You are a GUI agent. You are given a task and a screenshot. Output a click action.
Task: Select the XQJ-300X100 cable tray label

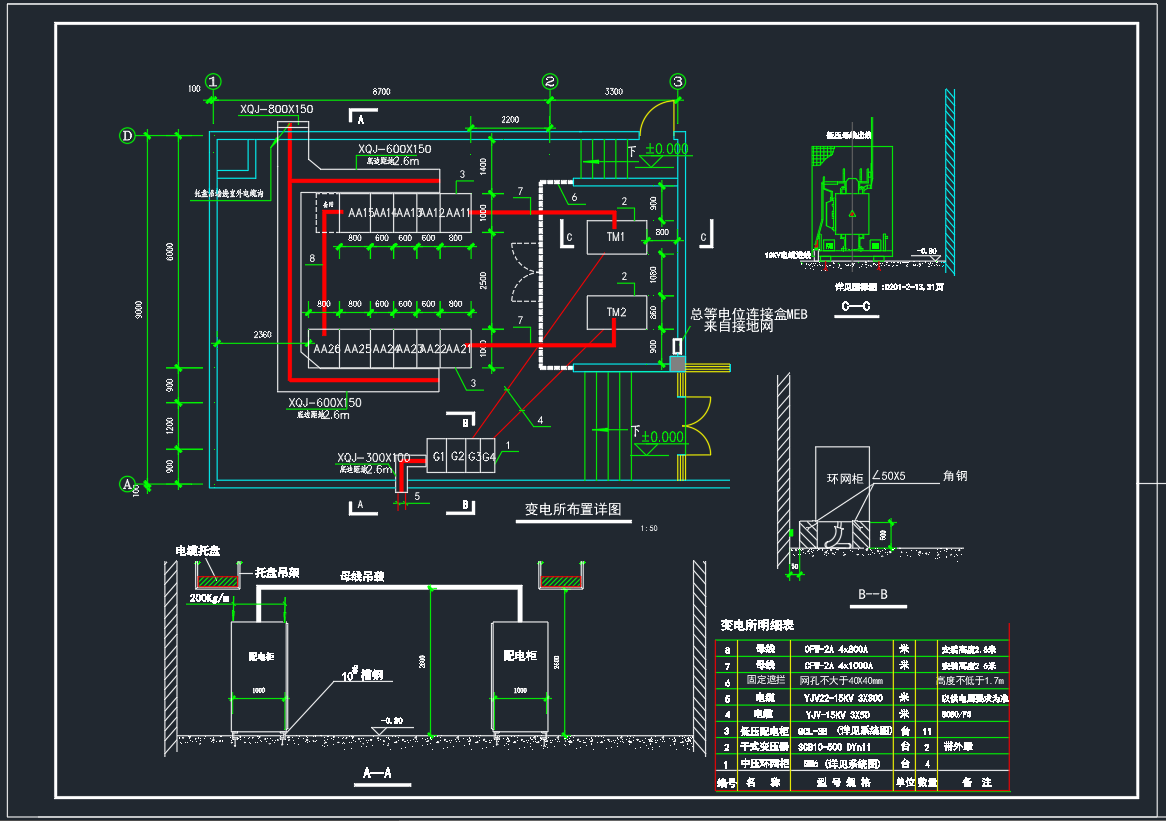pyautogui.click(x=373, y=457)
